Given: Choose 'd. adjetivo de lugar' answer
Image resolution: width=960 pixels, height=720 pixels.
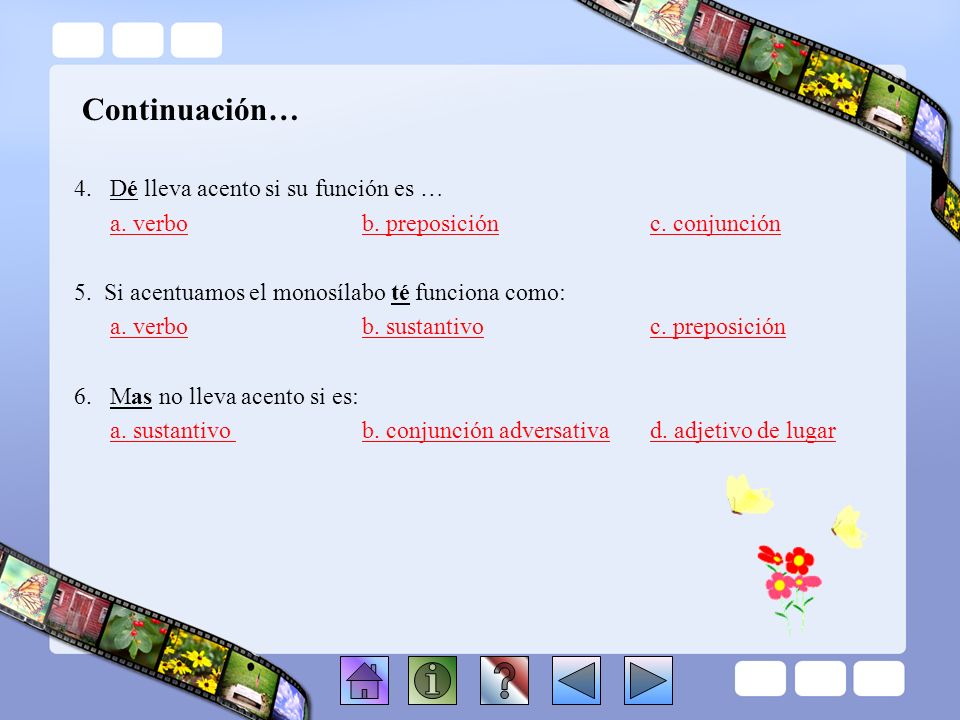Looking at the screenshot, I should pyautogui.click(x=743, y=431).
